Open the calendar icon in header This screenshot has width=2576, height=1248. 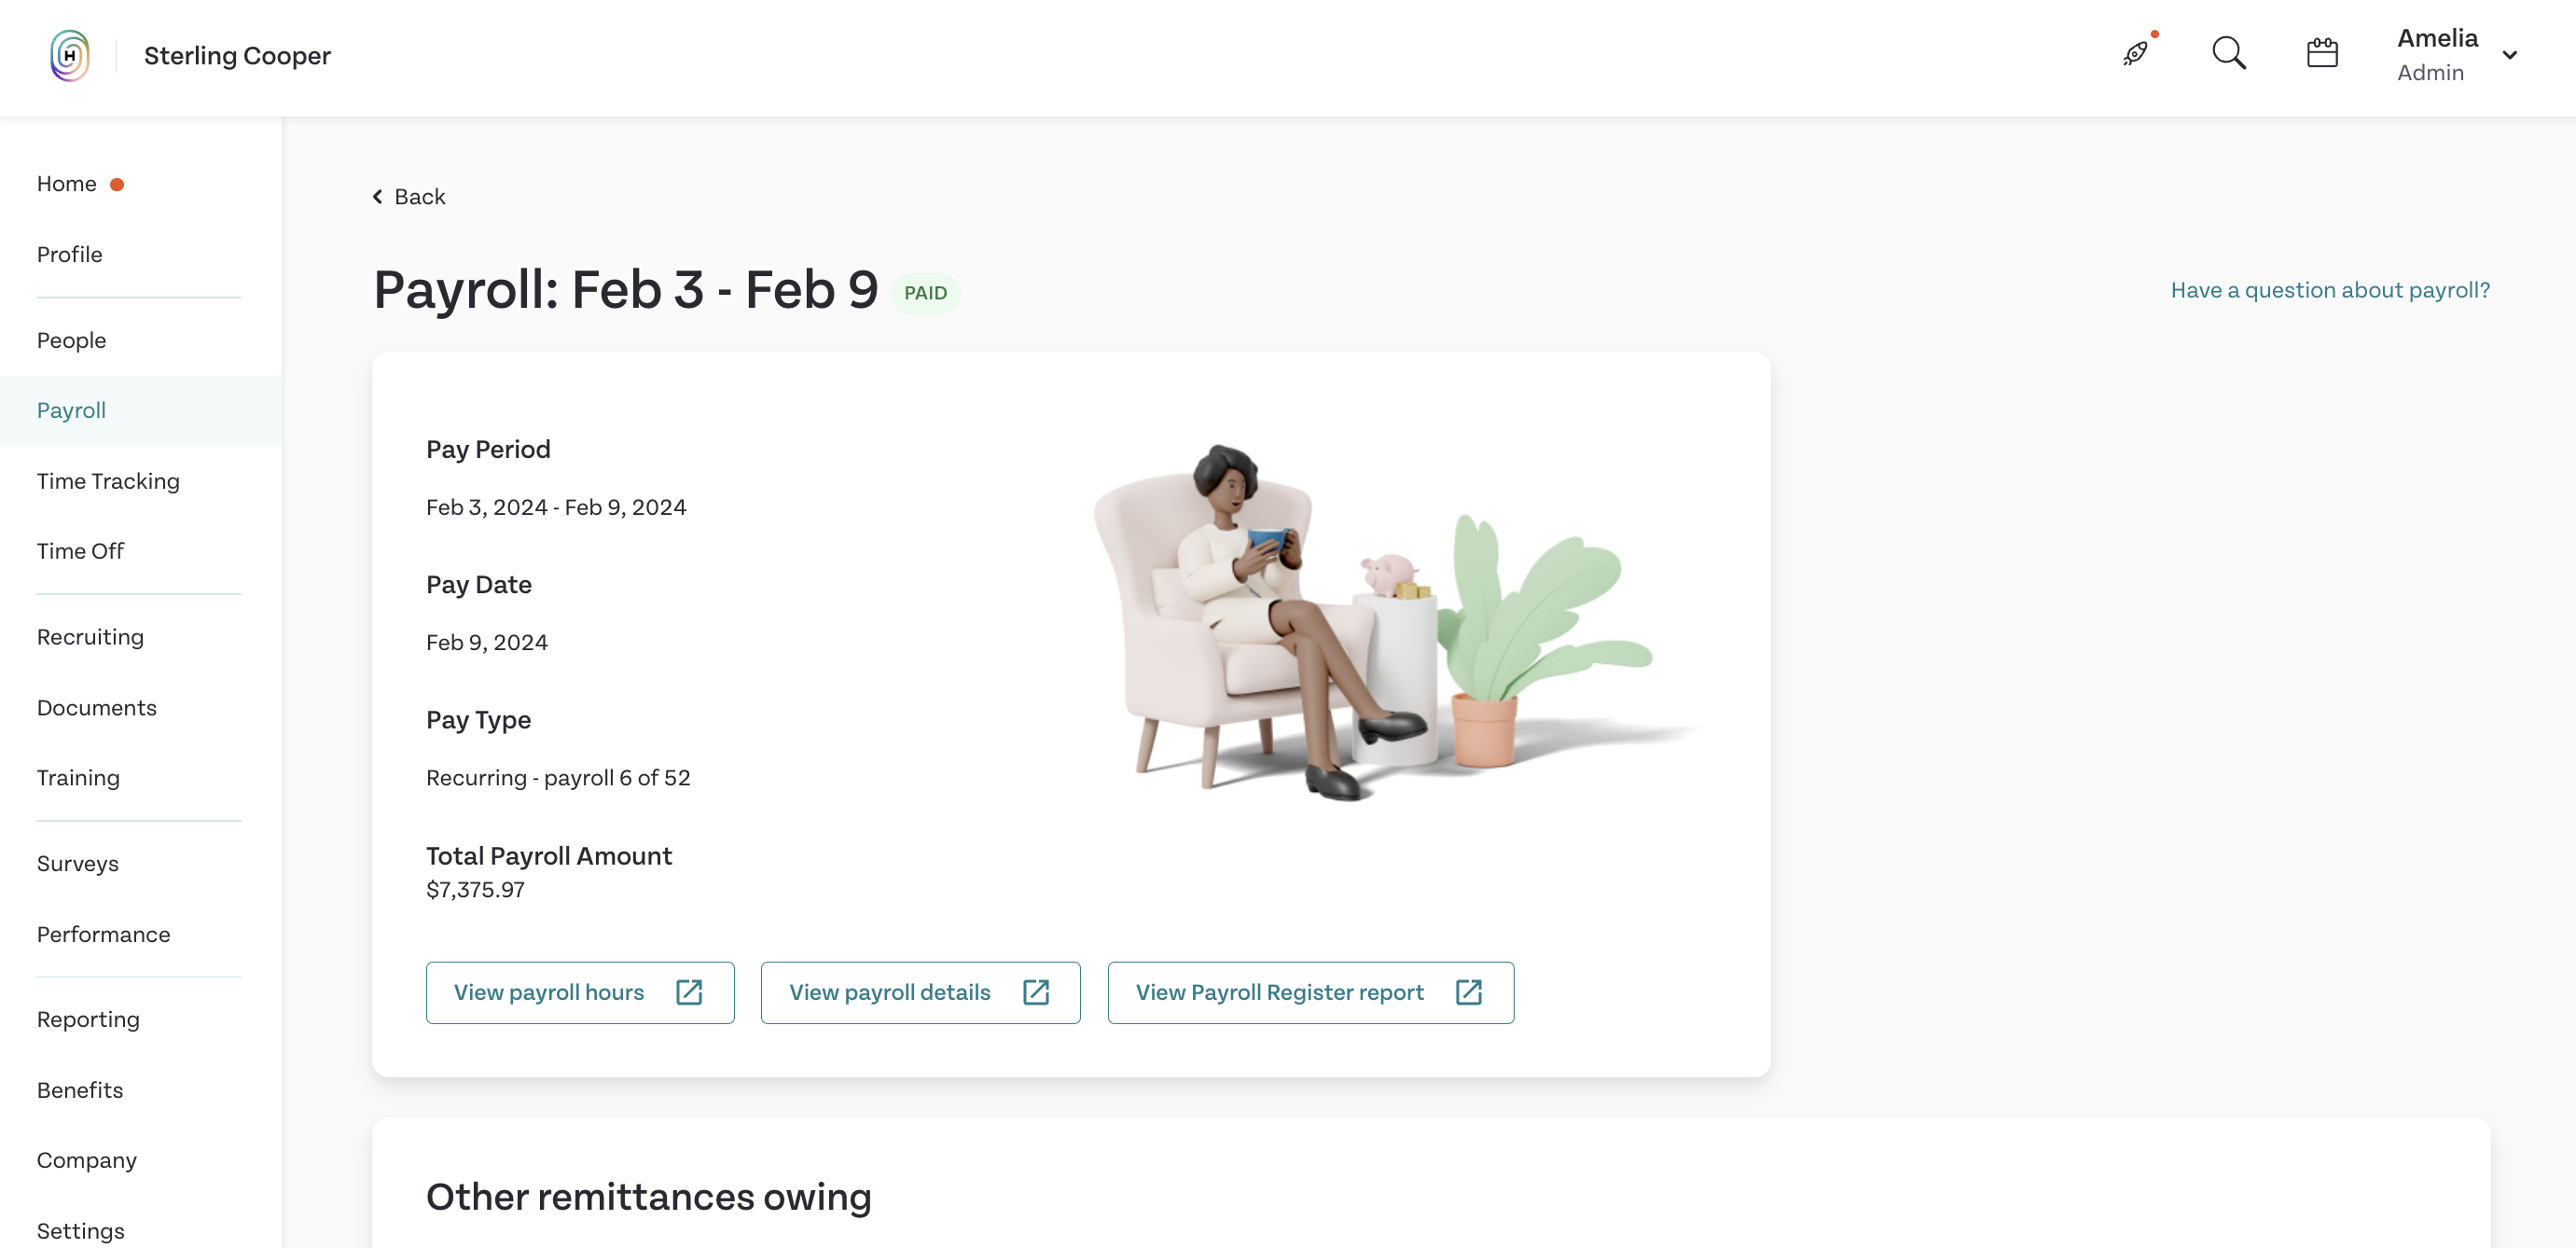(x=2322, y=53)
